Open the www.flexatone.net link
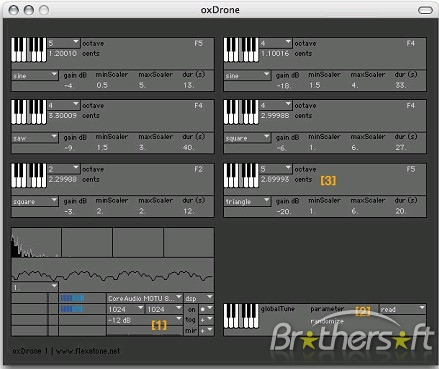Viewport: 439px width, 369px height. (x=88, y=351)
